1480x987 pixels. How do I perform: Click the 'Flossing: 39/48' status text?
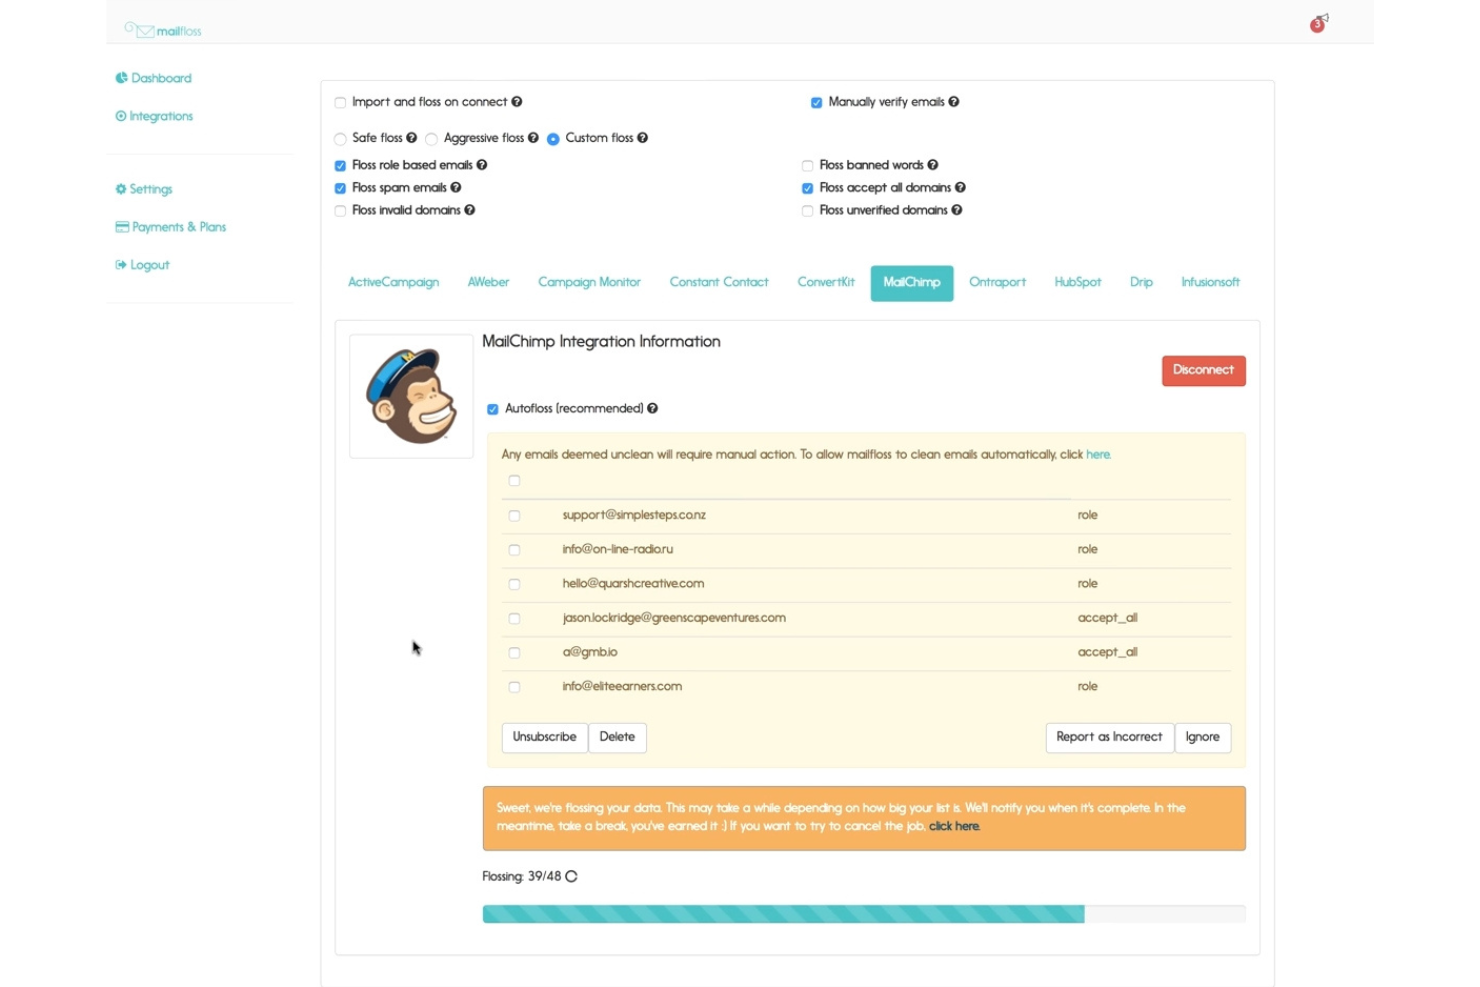tap(521, 877)
